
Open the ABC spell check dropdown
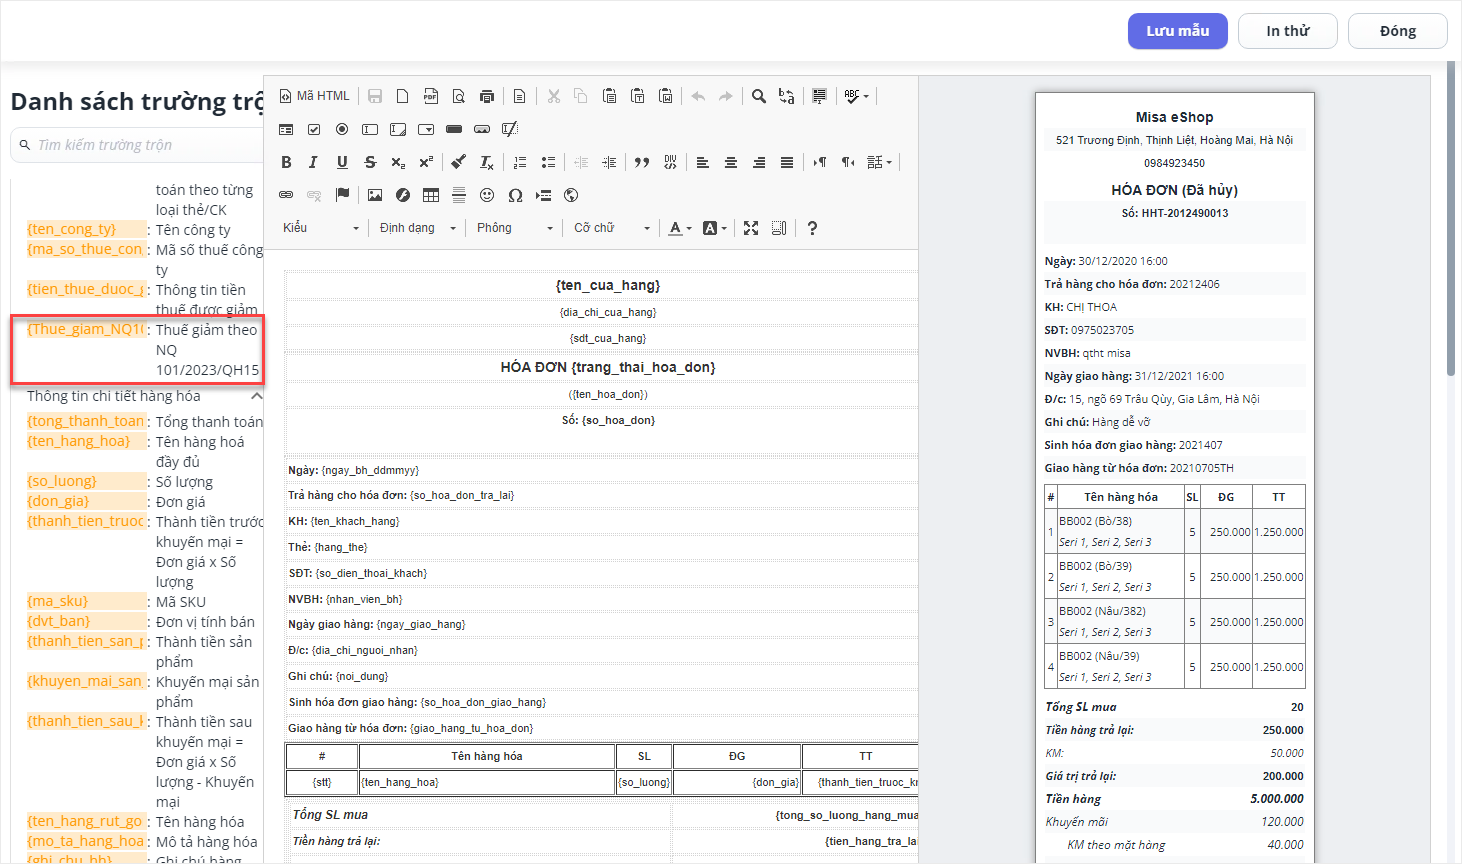857,96
